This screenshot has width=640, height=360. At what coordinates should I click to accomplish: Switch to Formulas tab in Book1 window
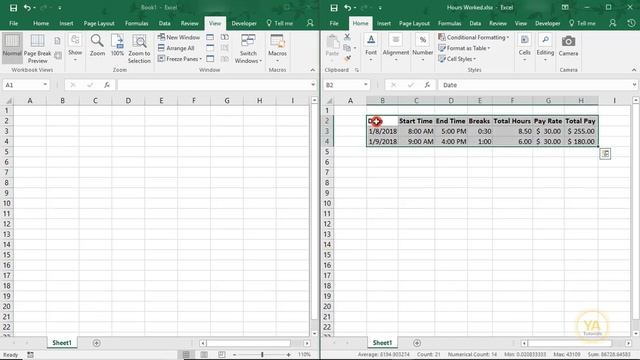tap(137, 23)
